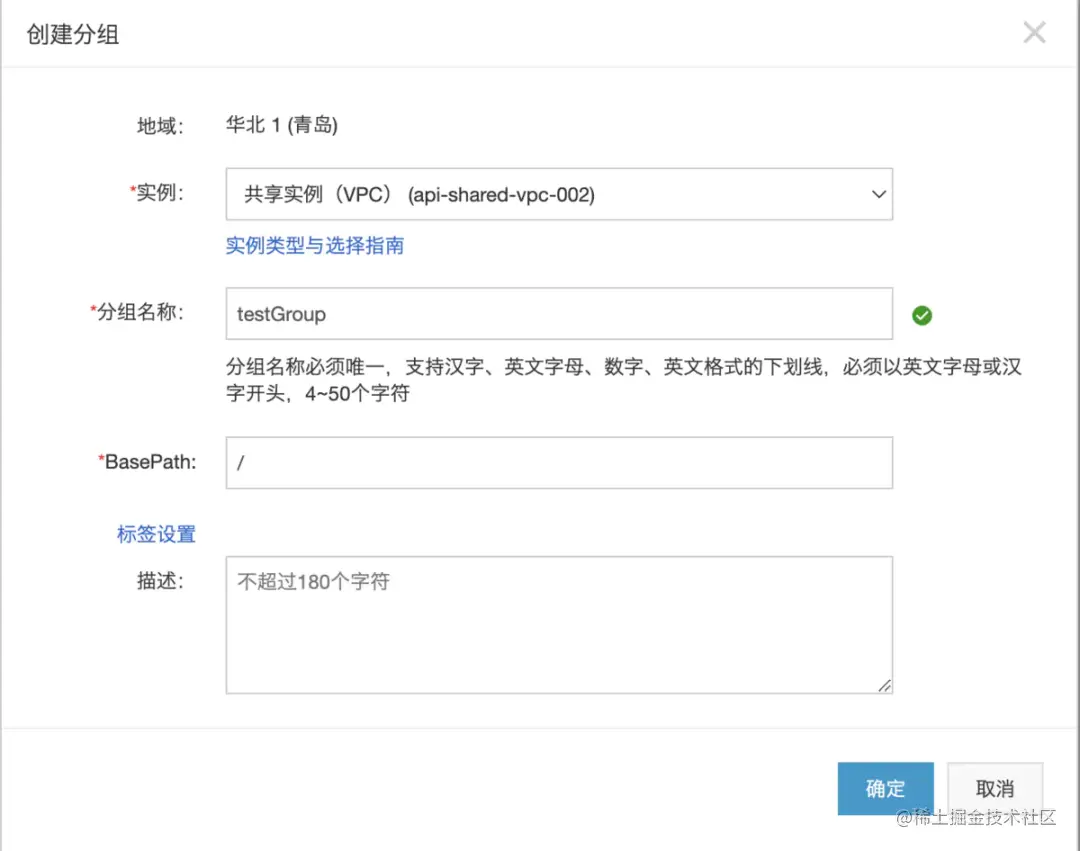Click the BasePath label

point(147,462)
